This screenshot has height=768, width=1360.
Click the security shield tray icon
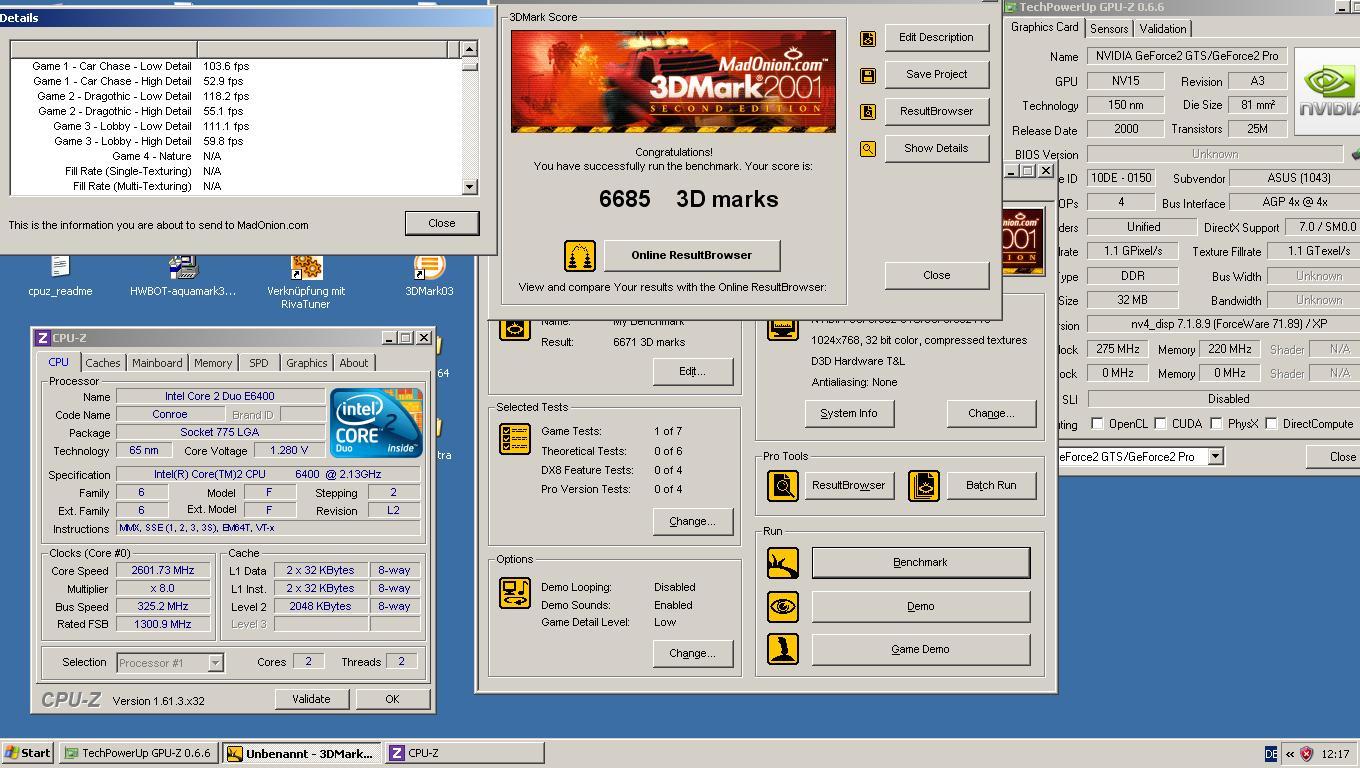click(x=1306, y=754)
